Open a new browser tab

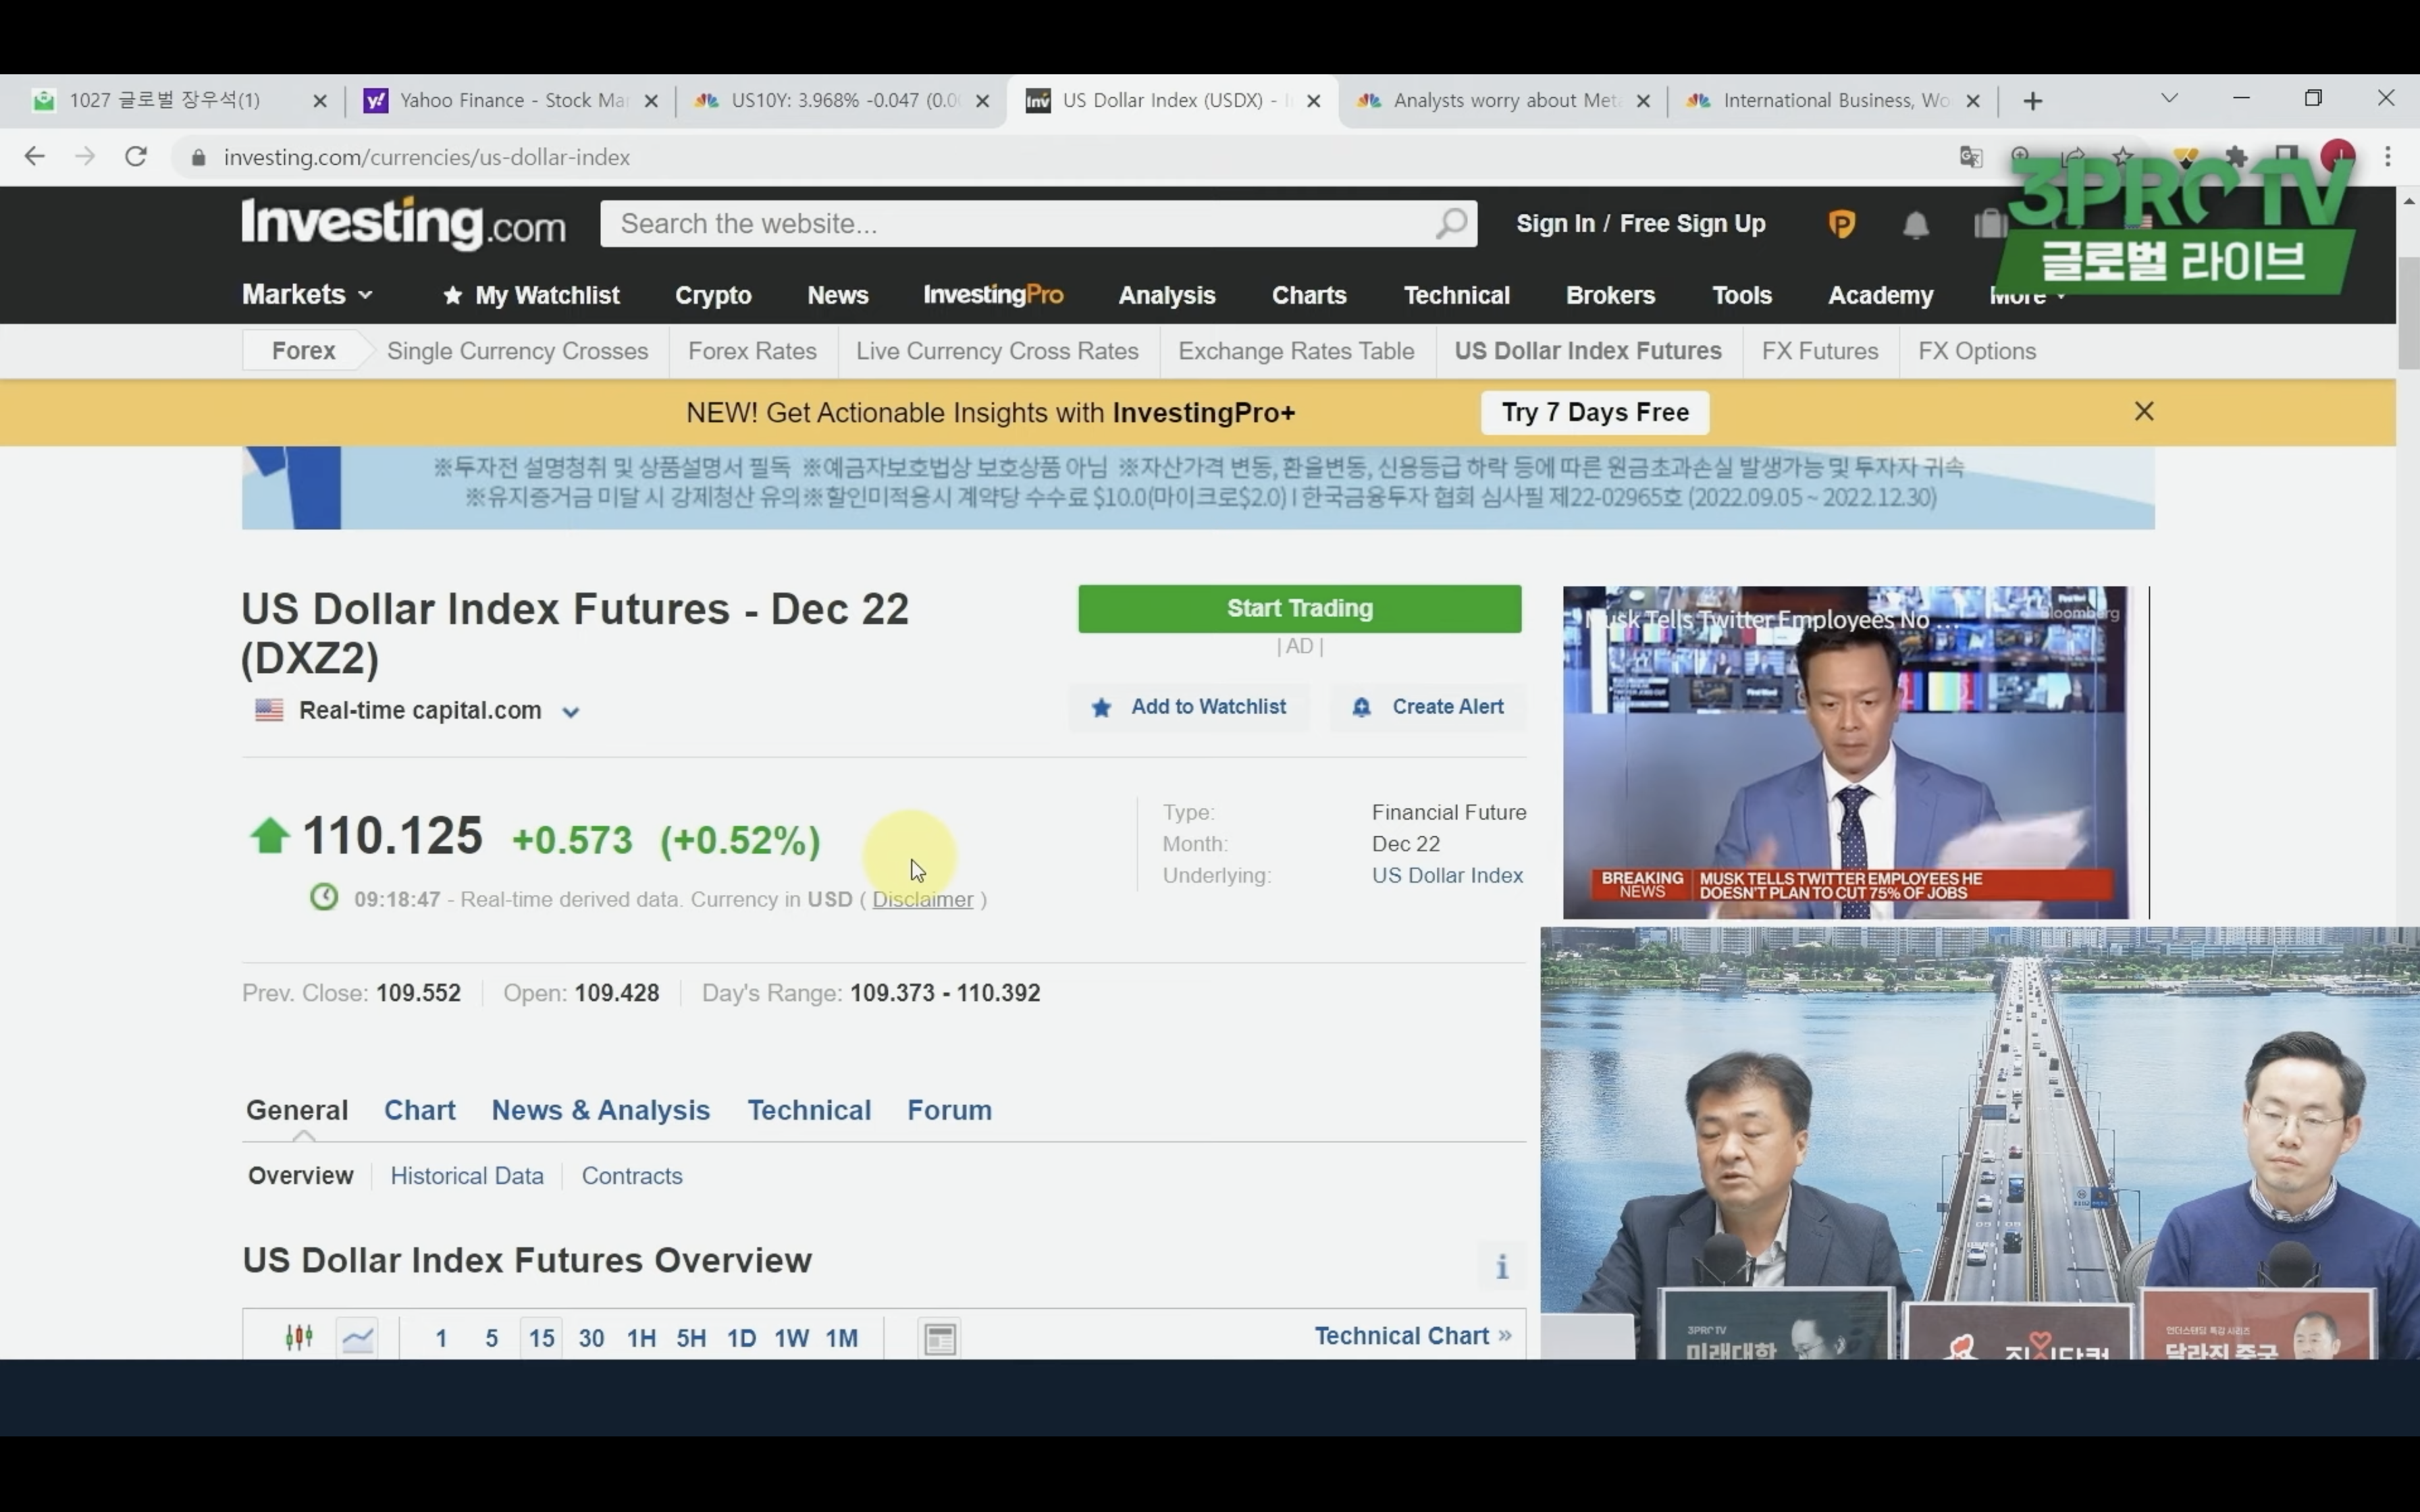click(x=2032, y=101)
